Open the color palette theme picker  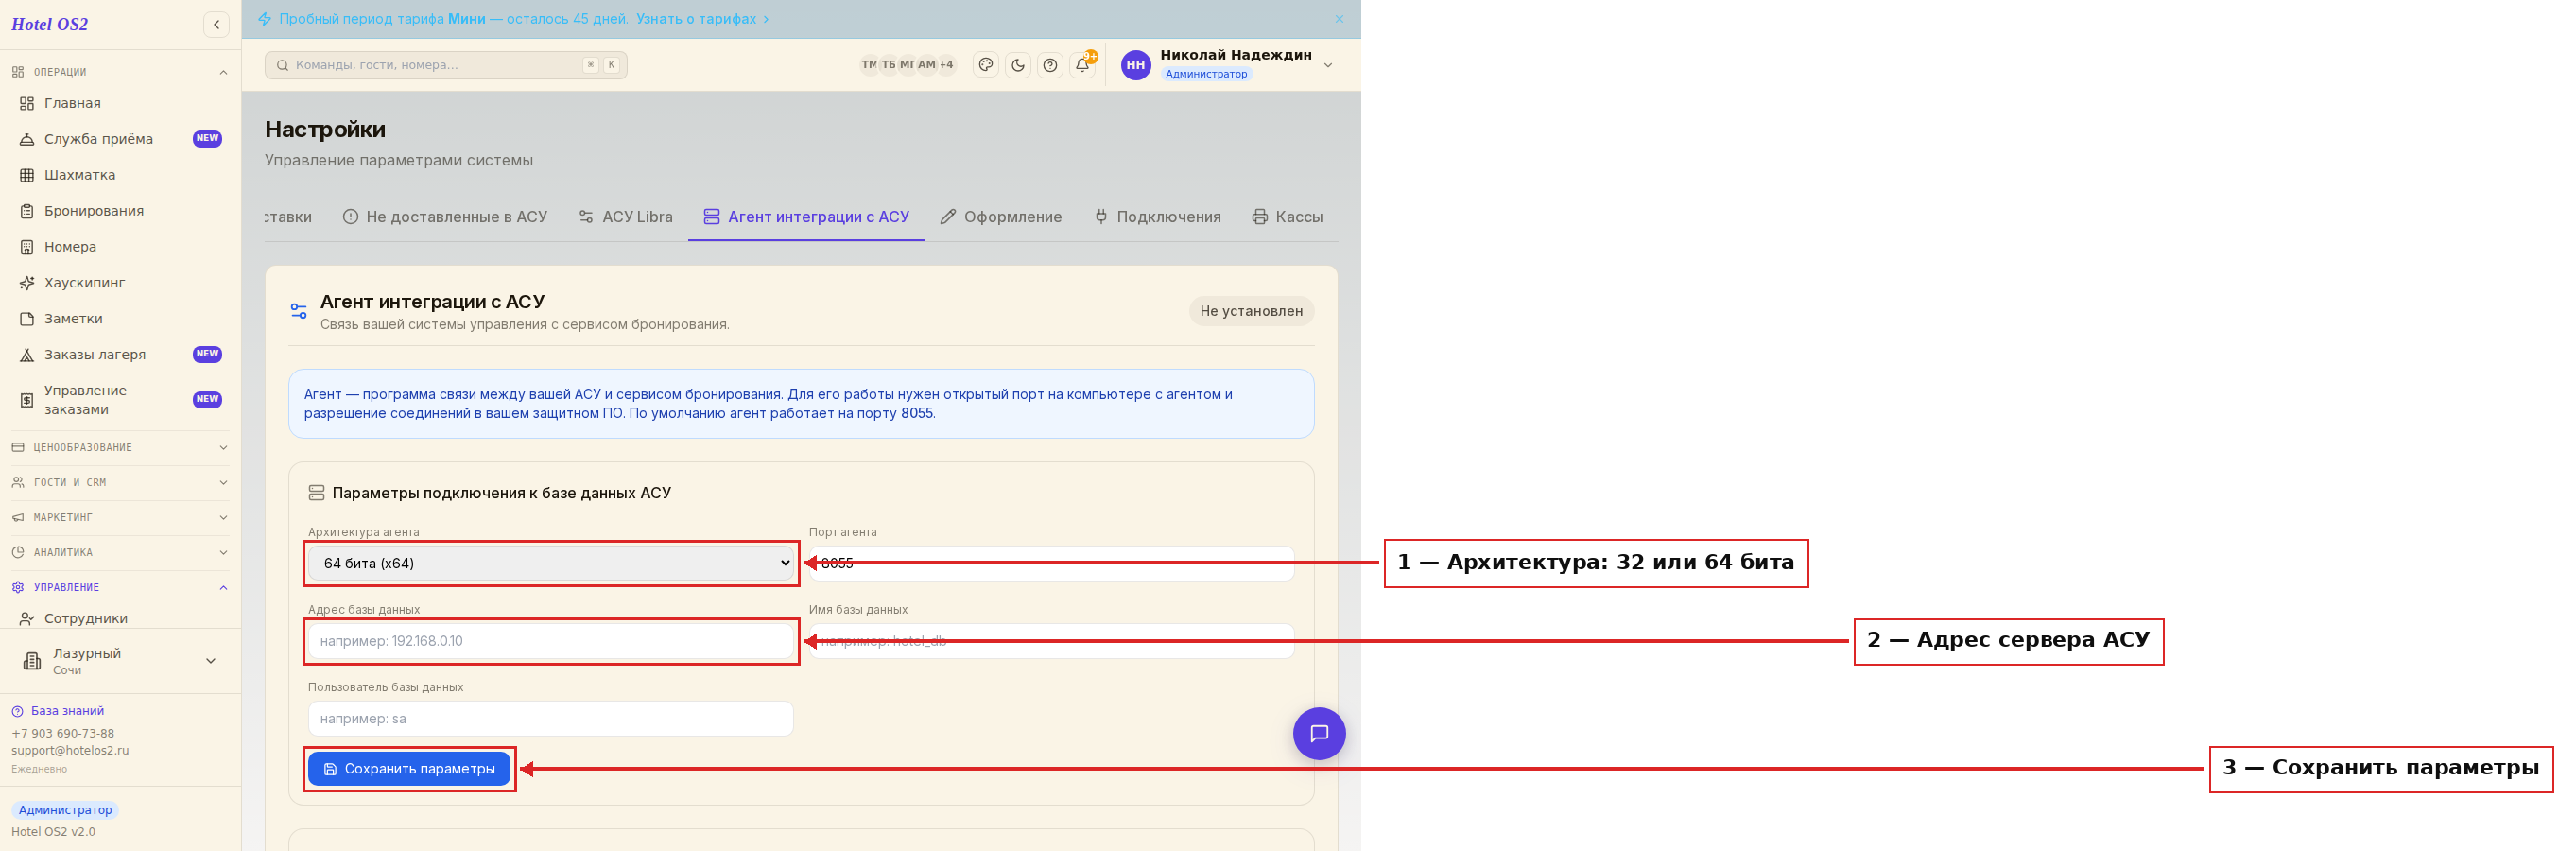(x=986, y=65)
